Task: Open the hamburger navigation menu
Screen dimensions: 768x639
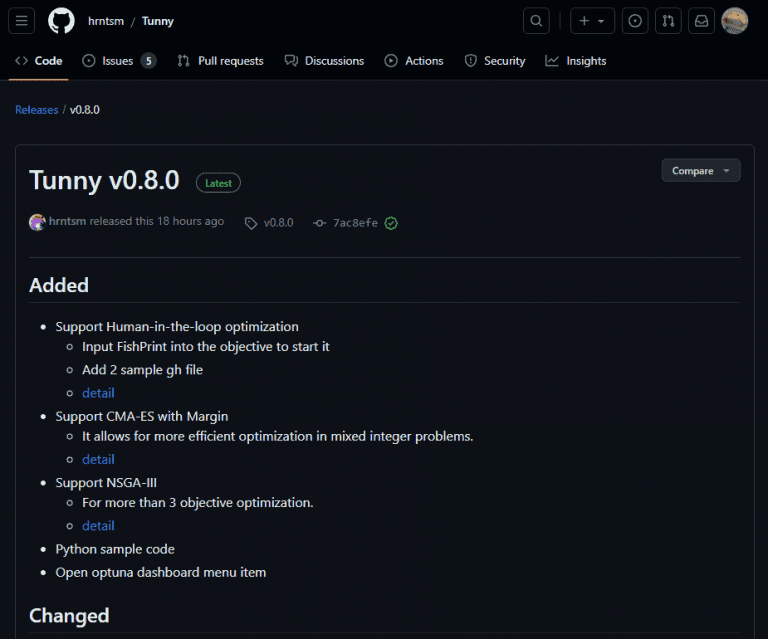Action: tap(23, 21)
